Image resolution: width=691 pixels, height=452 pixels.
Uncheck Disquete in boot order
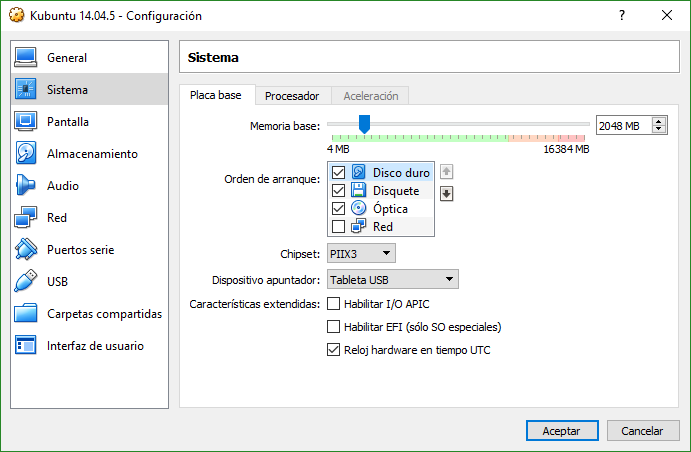[338, 191]
